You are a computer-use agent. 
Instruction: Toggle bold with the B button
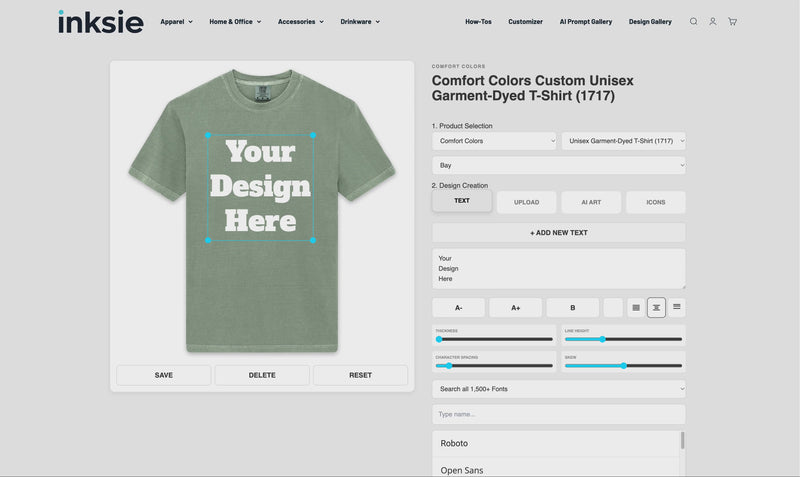573,308
